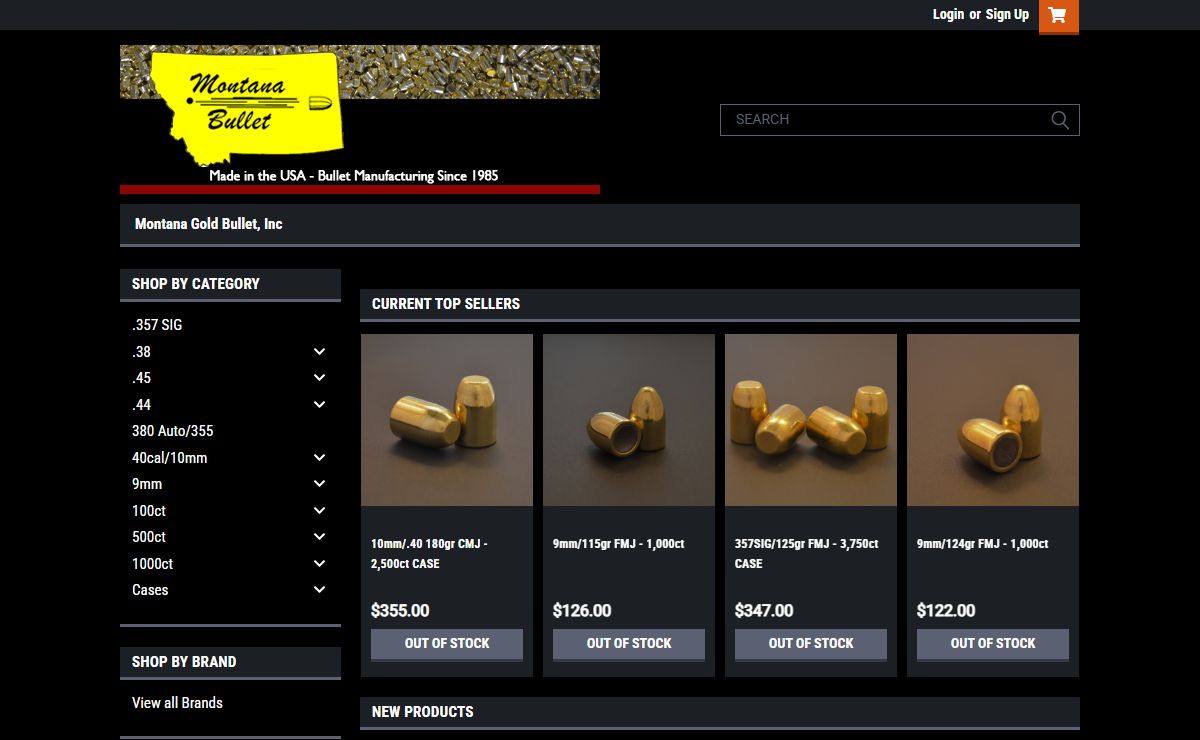Click the search magnifier icon
The image size is (1200, 740).
click(1060, 120)
